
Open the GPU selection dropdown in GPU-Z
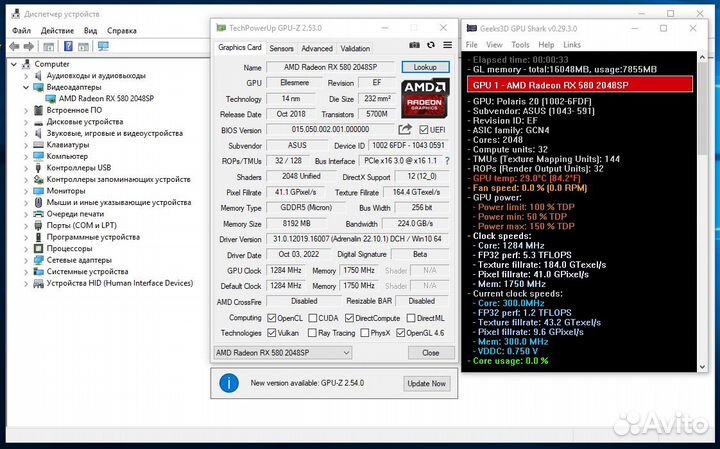283,353
